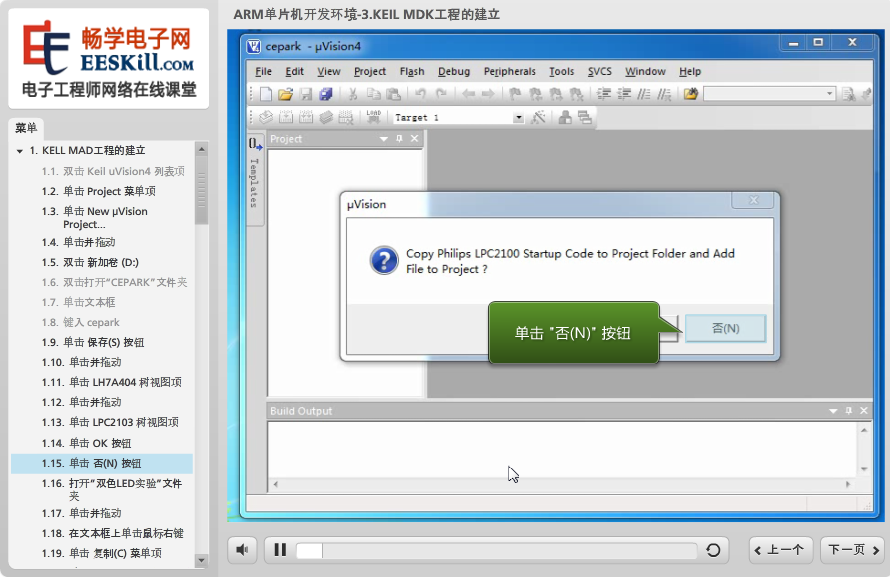Open the Build Output panel dropdown arrow
890x577 pixels.
(x=833, y=411)
